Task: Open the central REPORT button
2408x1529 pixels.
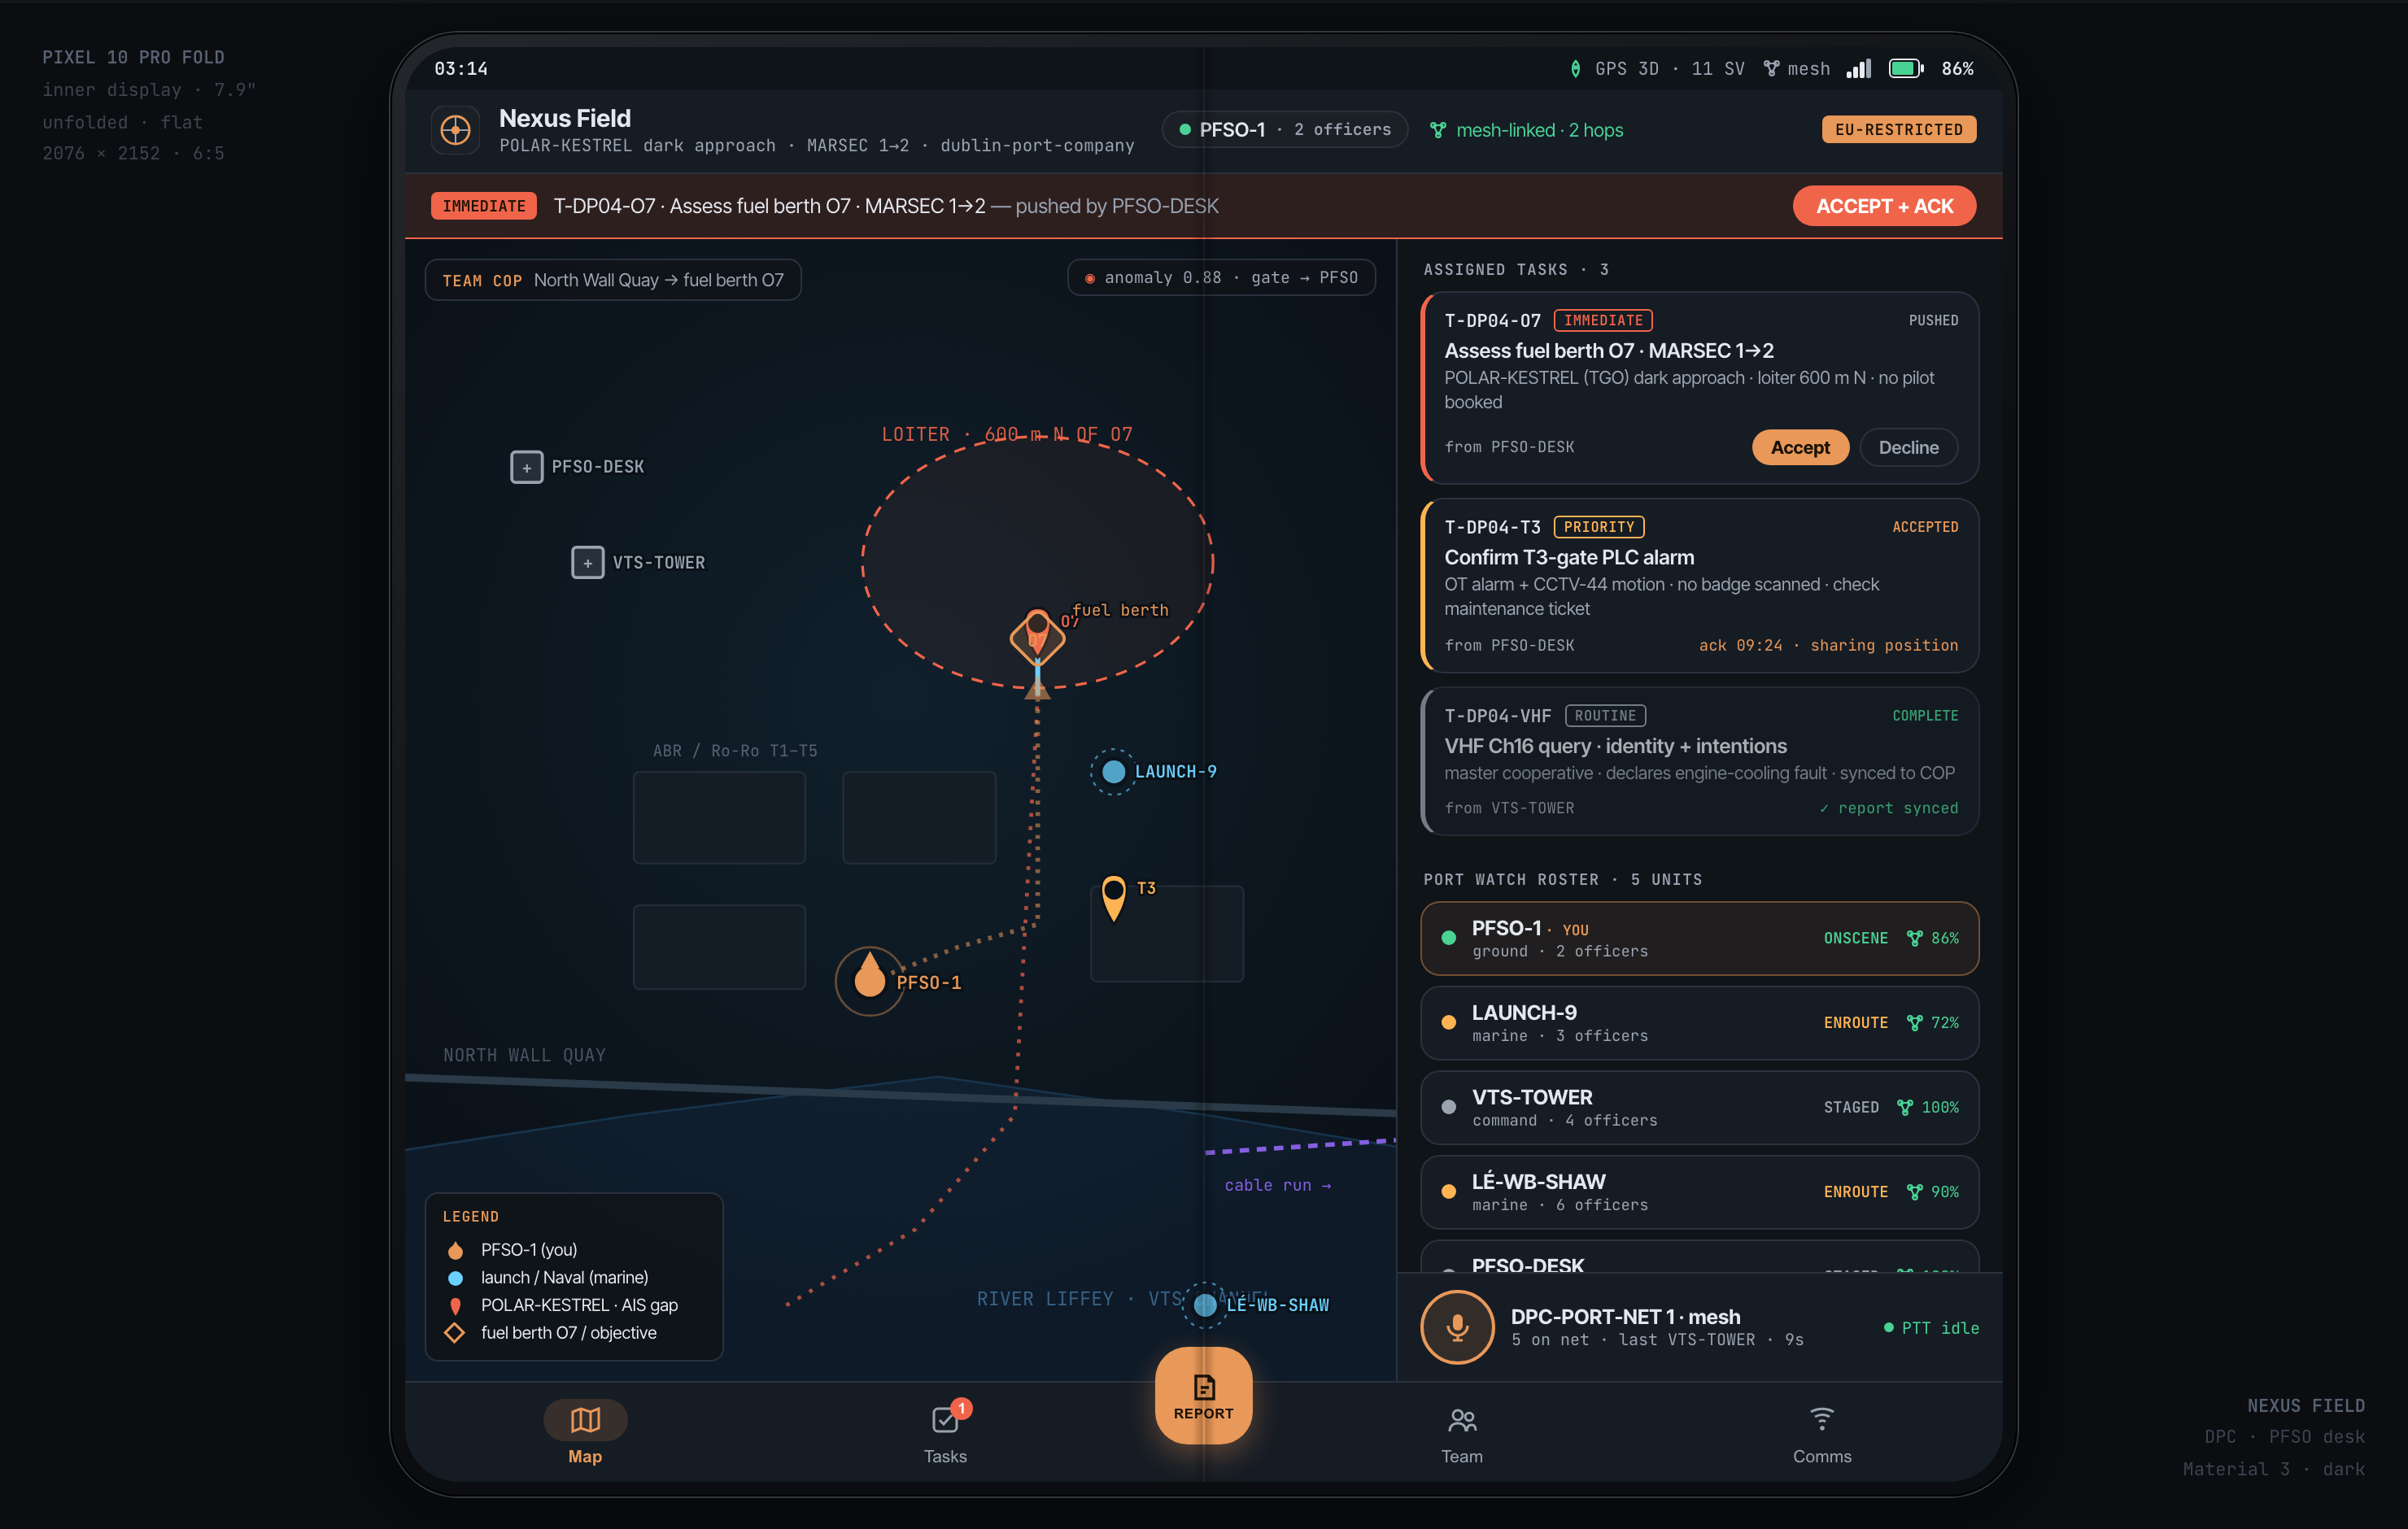Action: pos(1203,1396)
